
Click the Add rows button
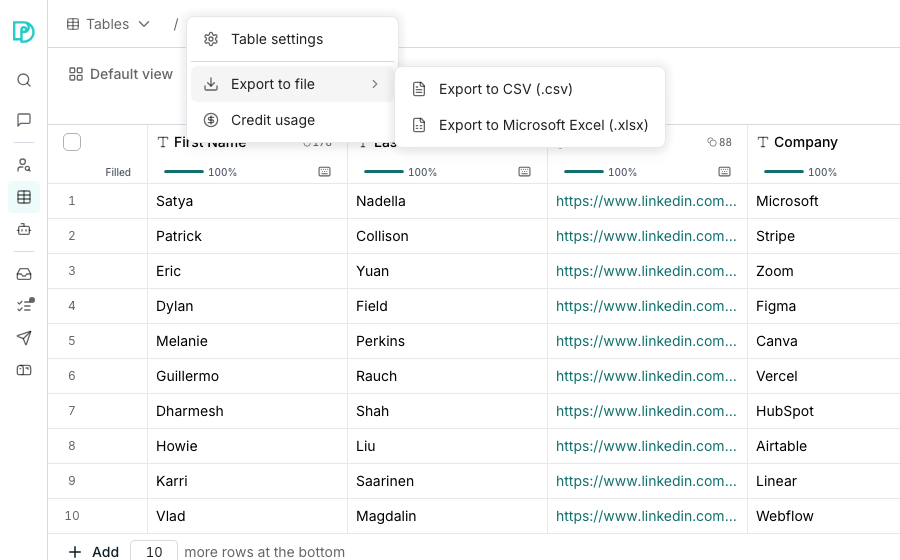point(94,552)
